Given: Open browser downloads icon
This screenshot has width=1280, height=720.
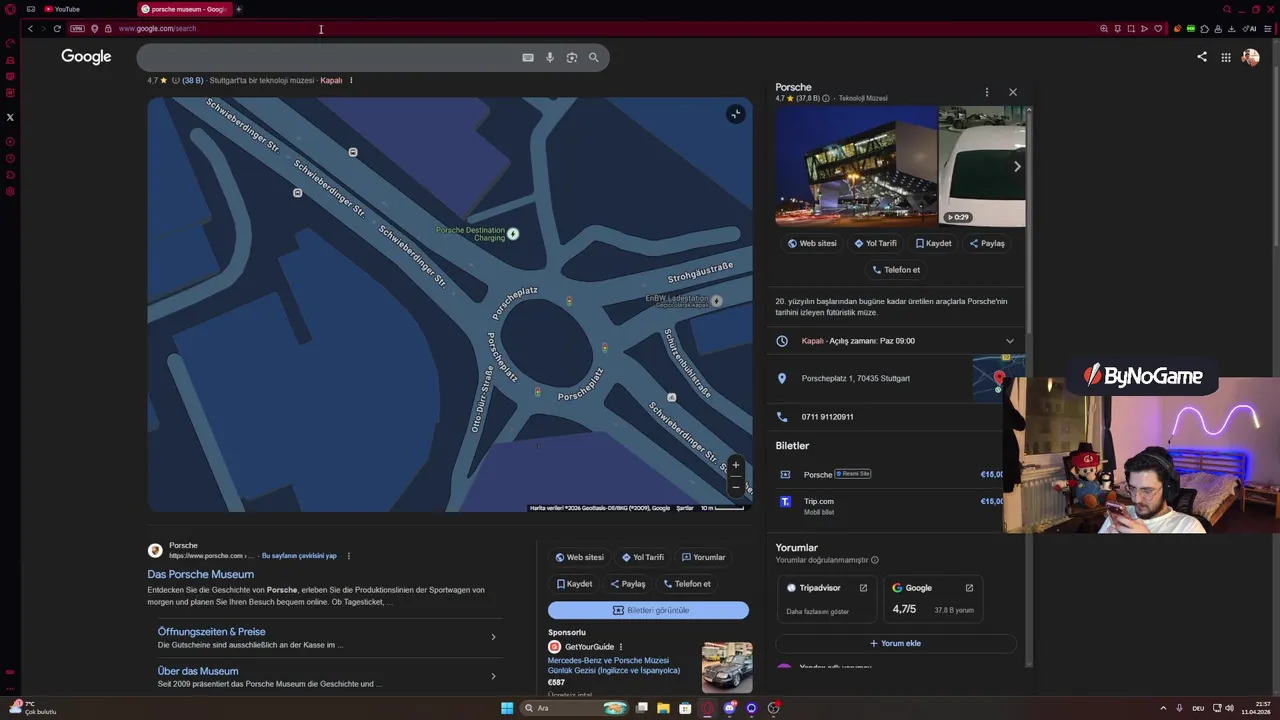Looking at the screenshot, I should coord(1231,28).
